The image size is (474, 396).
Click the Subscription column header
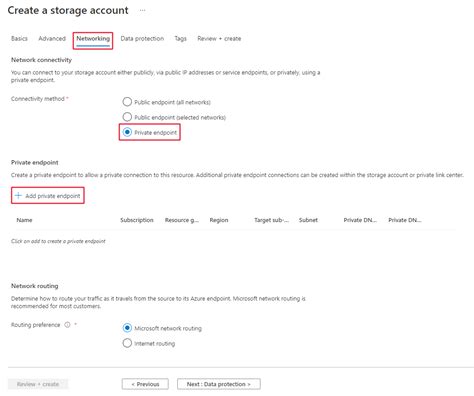[137, 220]
